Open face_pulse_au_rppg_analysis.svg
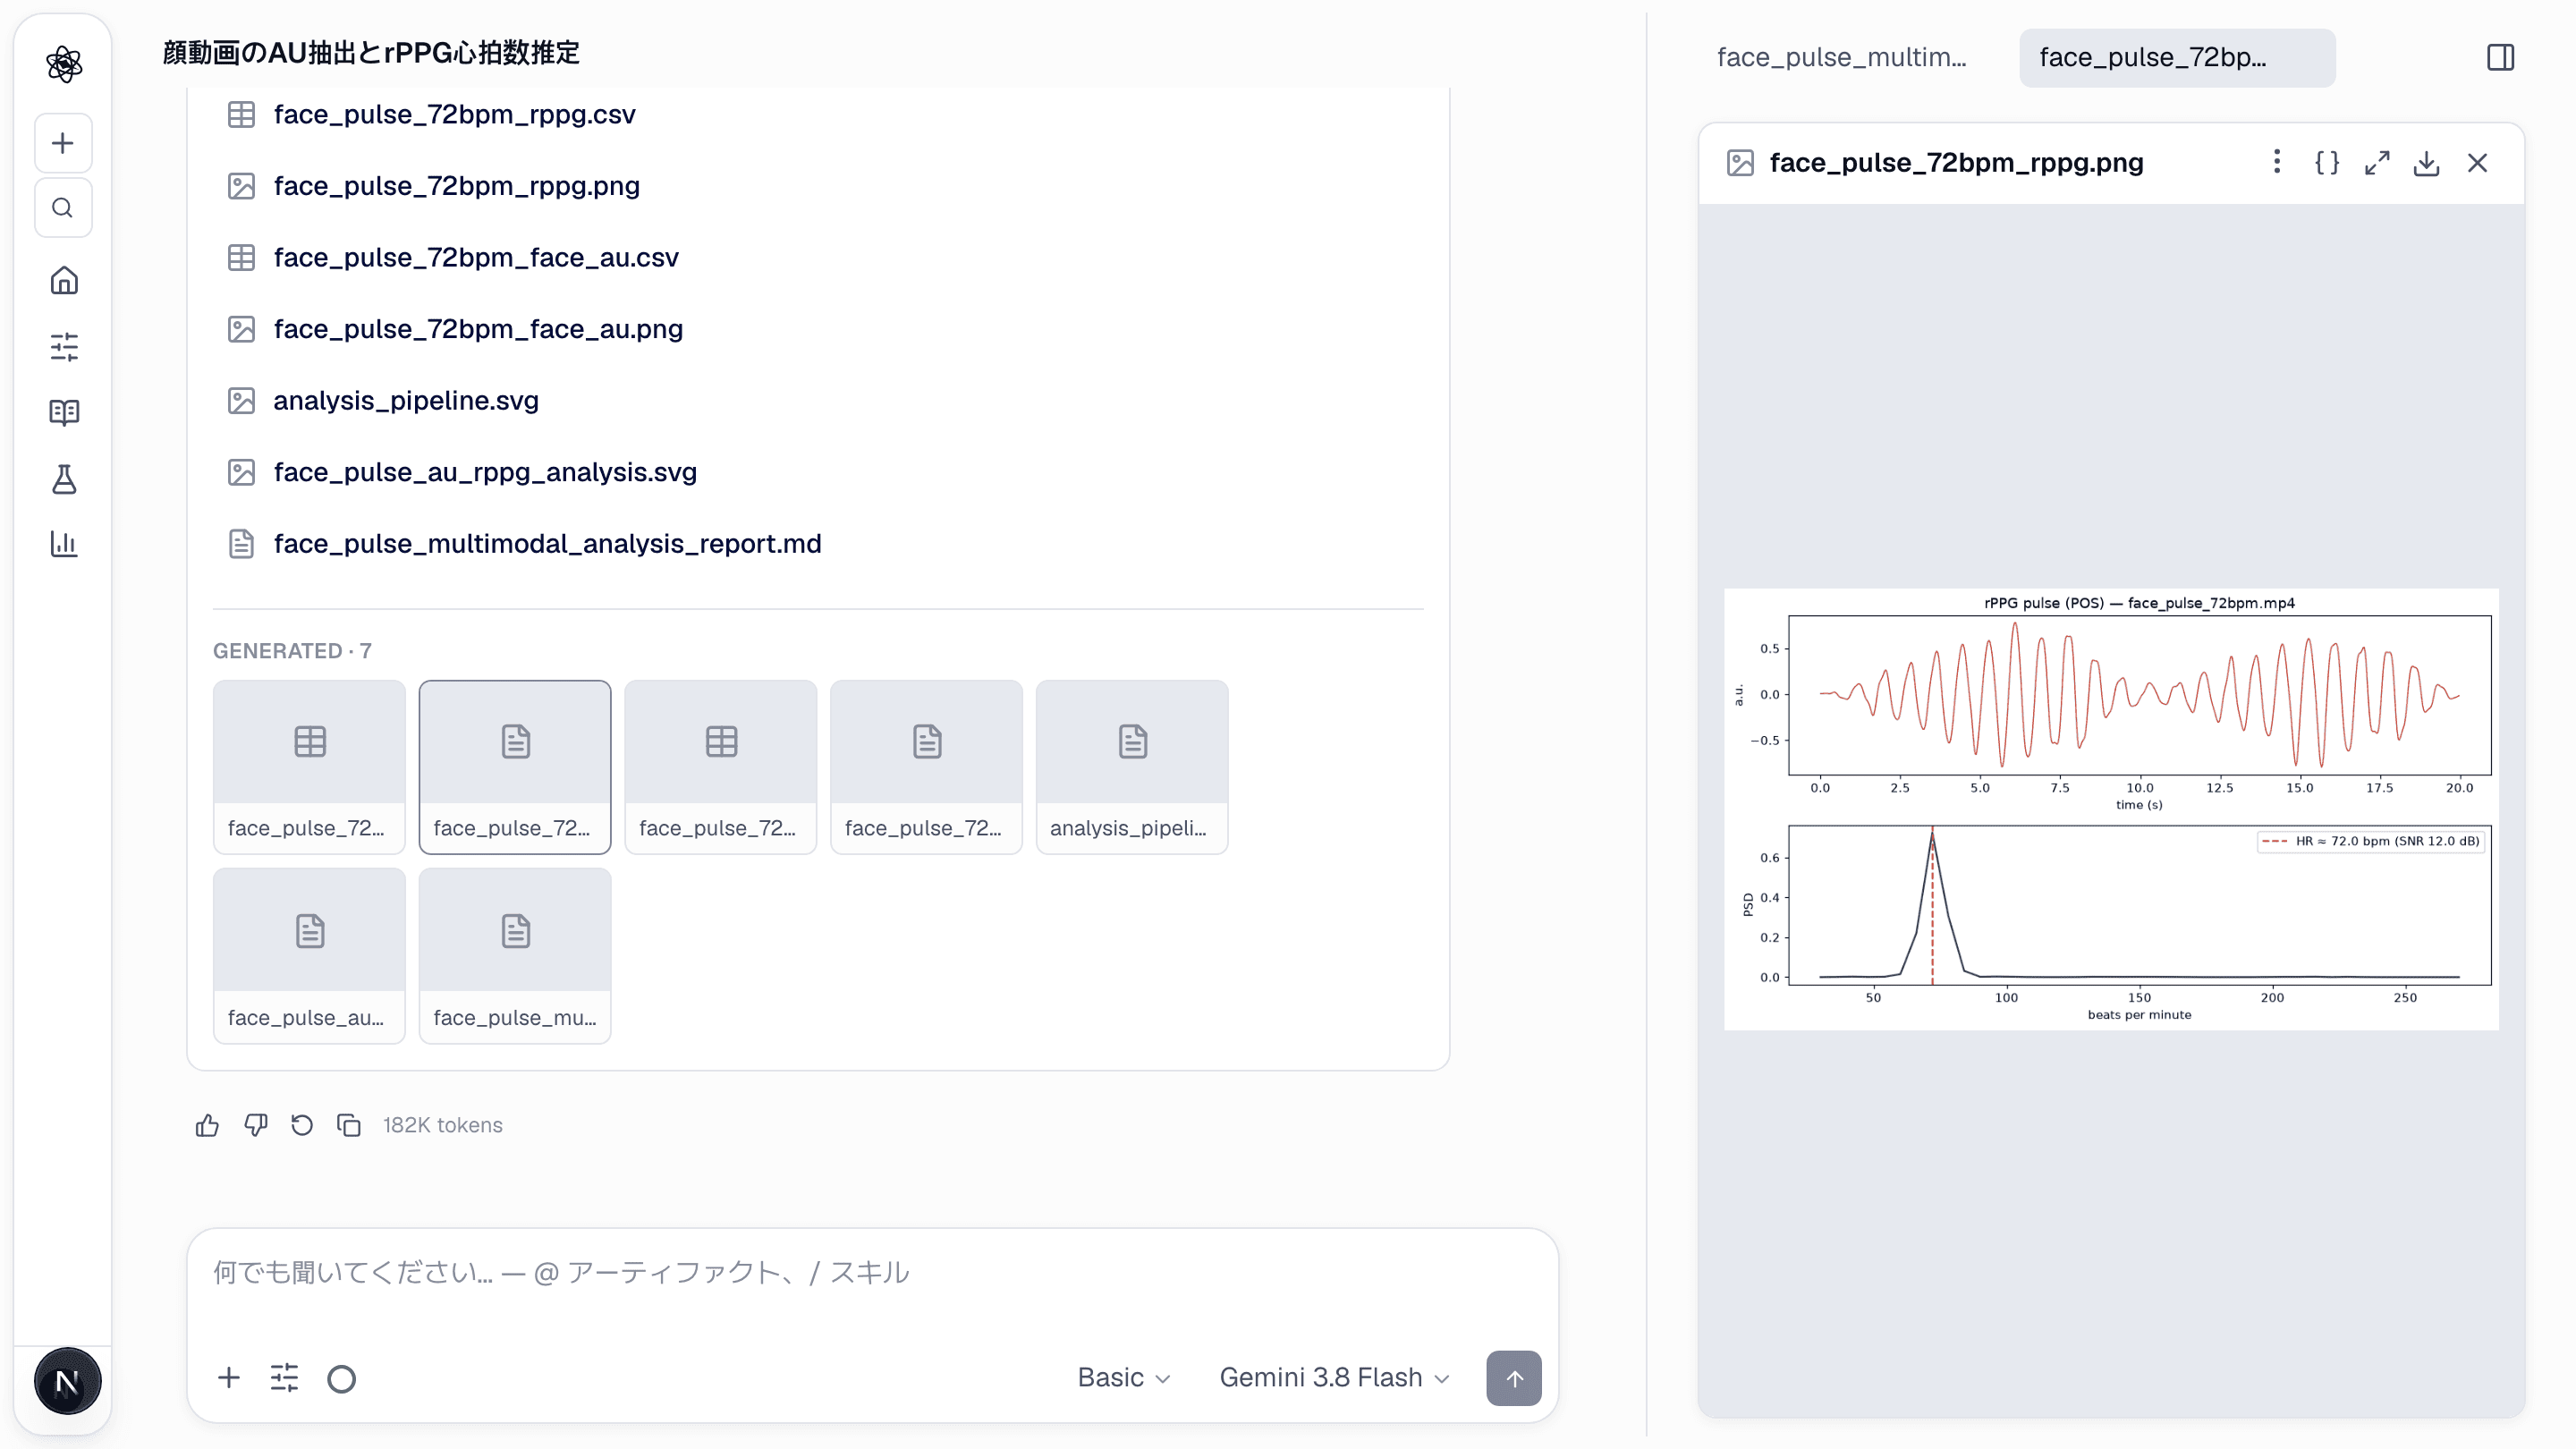2576x1449 pixels. [485, 472]
